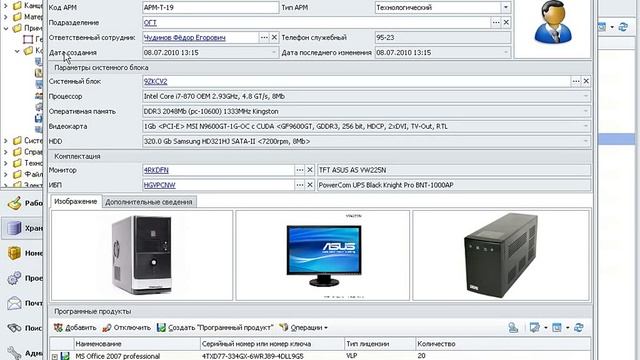
Task: Open the envelope mail sidebar section
Action: (22, 303)
